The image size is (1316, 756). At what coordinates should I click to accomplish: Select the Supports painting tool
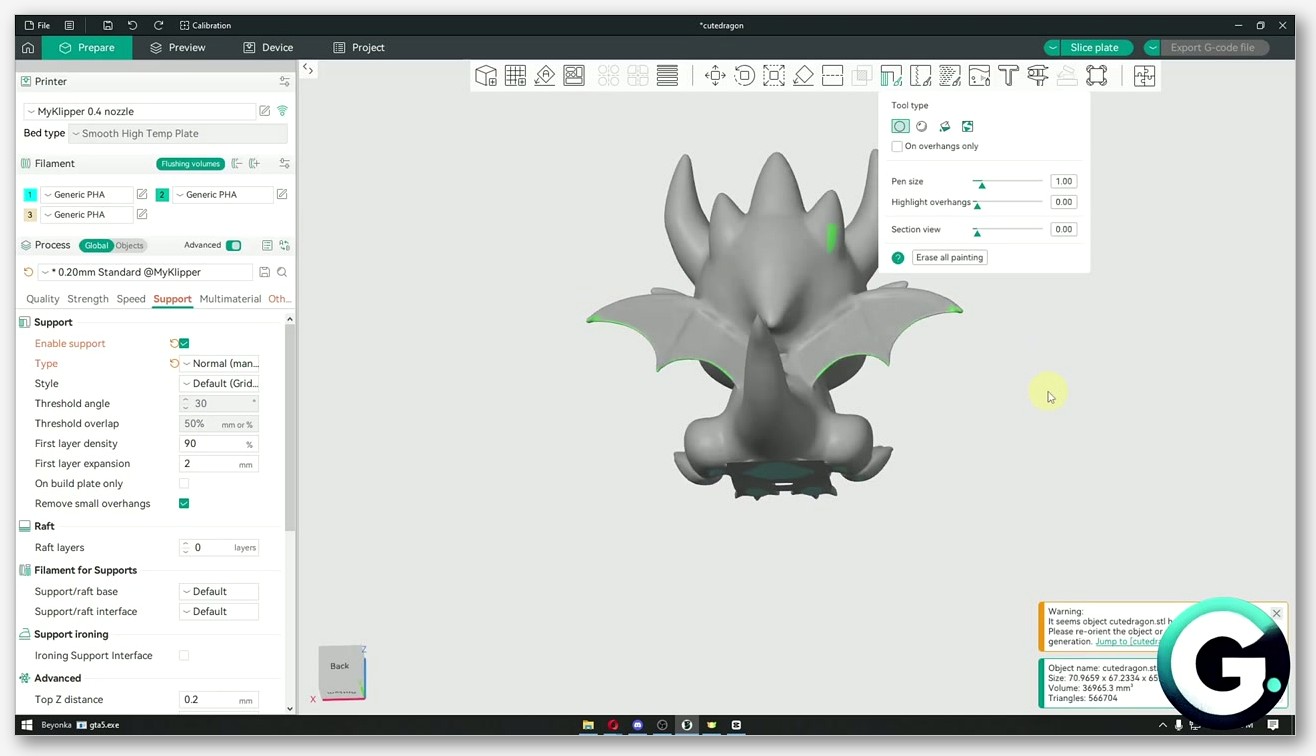[891, 76]
